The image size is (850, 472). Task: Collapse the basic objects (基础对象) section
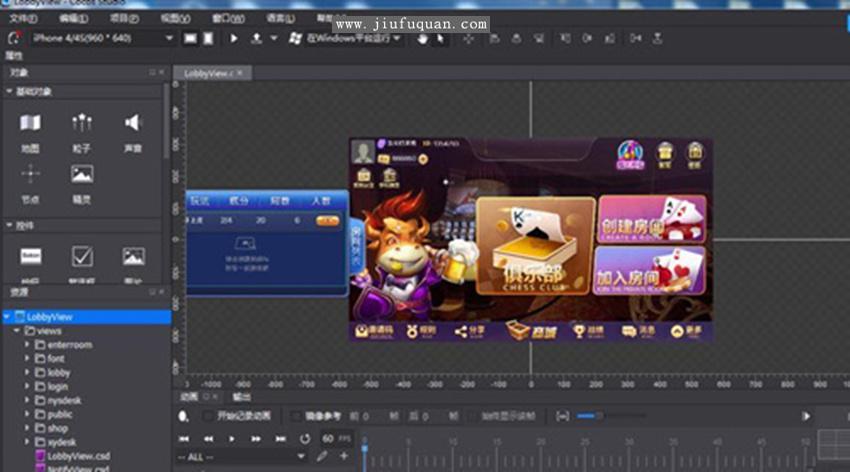[x=9, y=92]
